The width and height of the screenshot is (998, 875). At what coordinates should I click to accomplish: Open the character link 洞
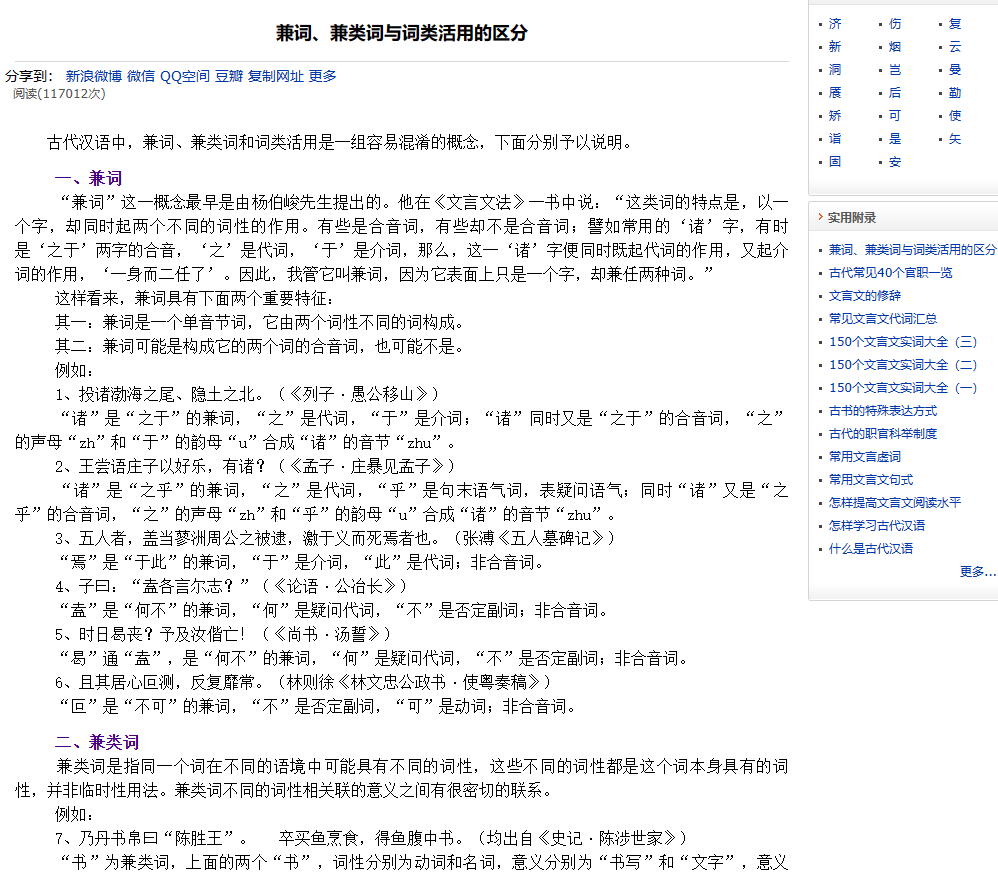tap(835, 70)
